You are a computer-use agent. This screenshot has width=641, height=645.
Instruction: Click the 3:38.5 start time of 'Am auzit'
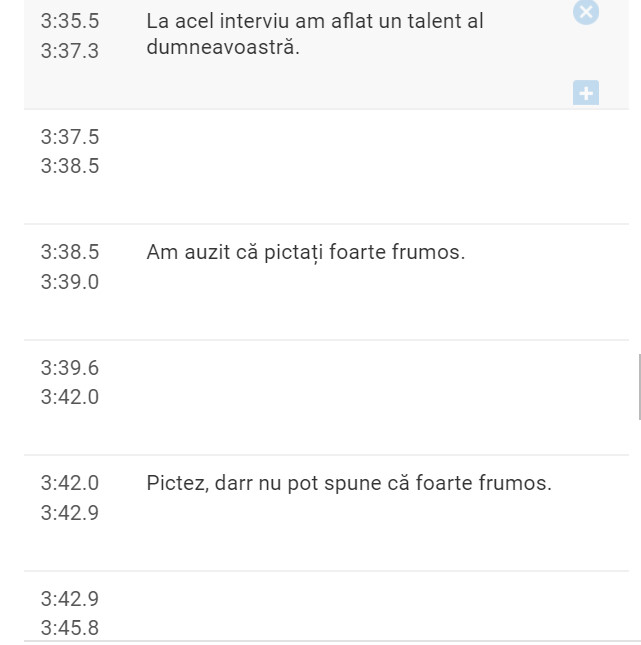70,252
